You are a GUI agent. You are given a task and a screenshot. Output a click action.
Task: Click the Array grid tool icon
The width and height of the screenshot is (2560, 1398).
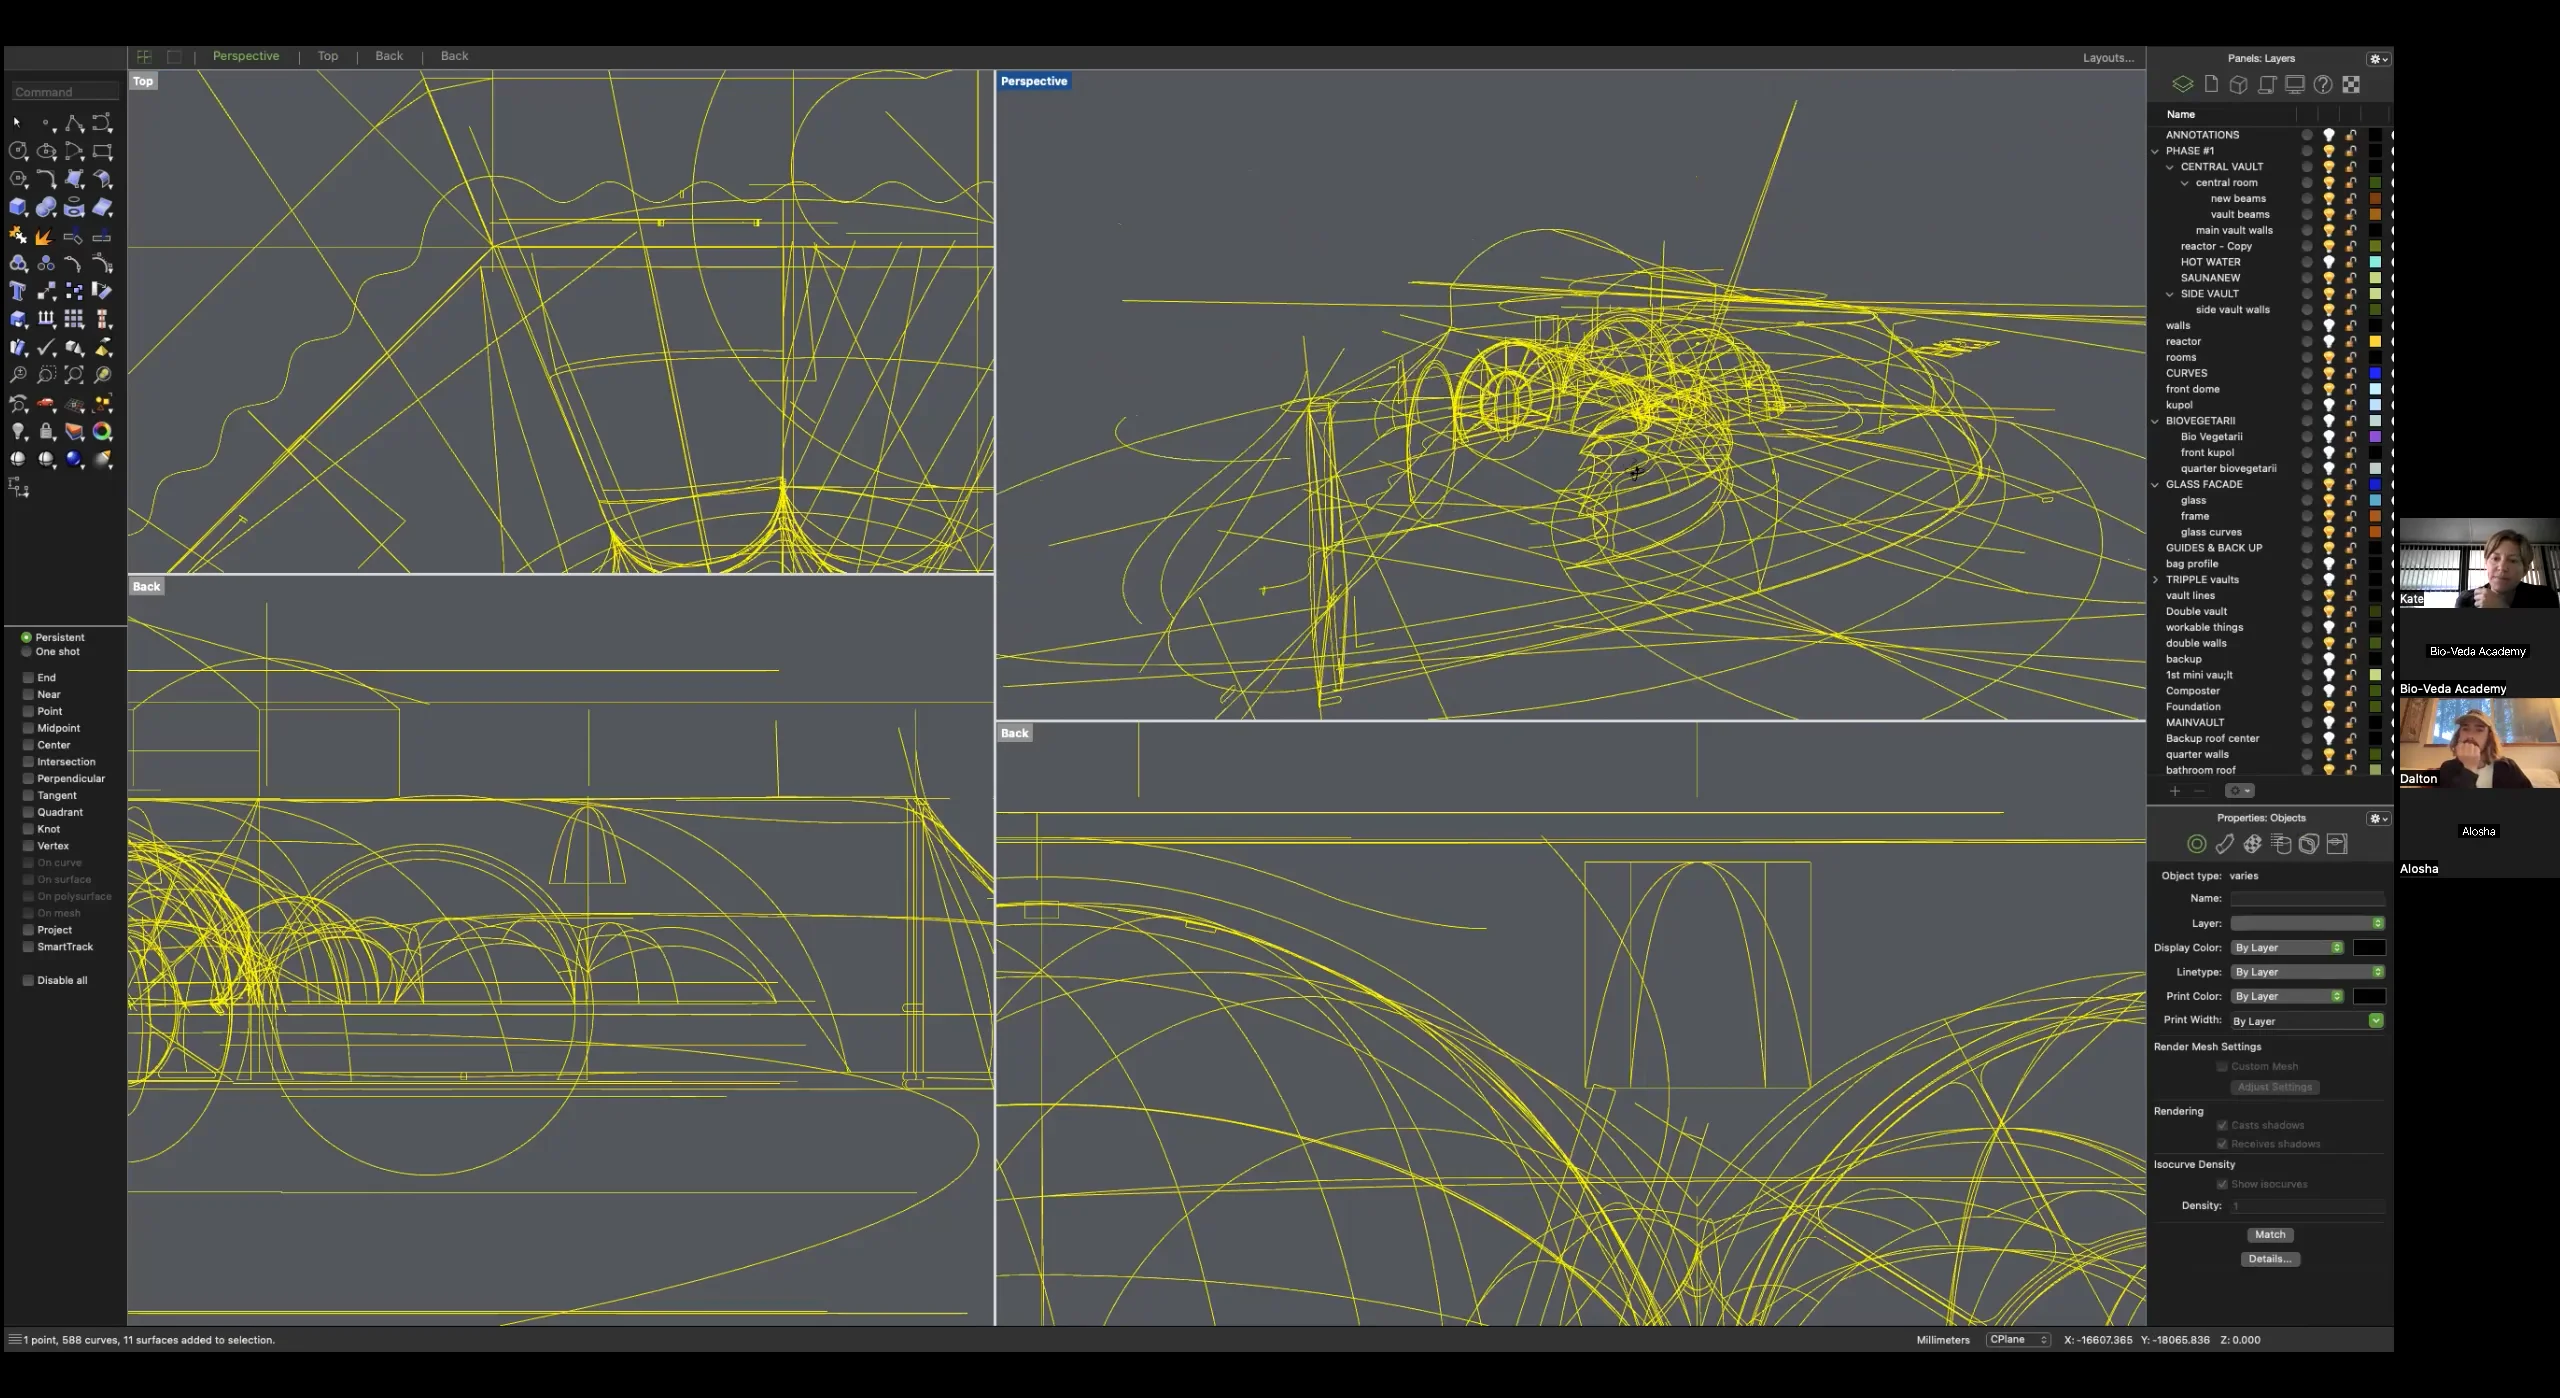pyautogui.click(x=74, y=319)
